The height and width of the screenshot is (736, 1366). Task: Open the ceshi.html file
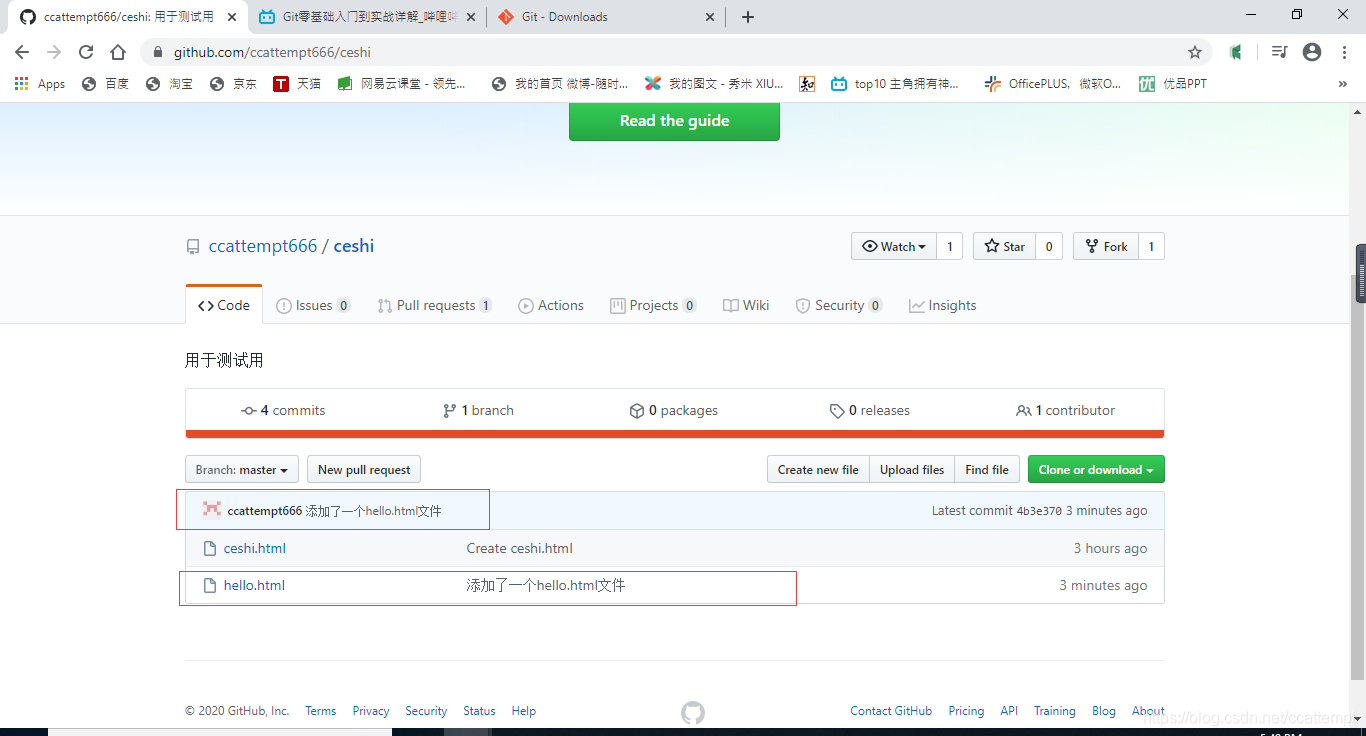254,548
